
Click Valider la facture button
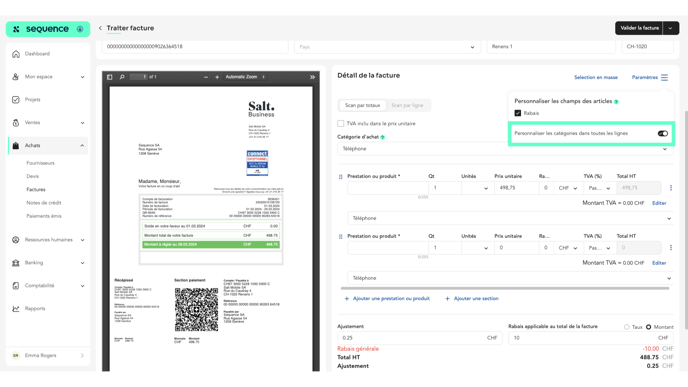point(639,28)
